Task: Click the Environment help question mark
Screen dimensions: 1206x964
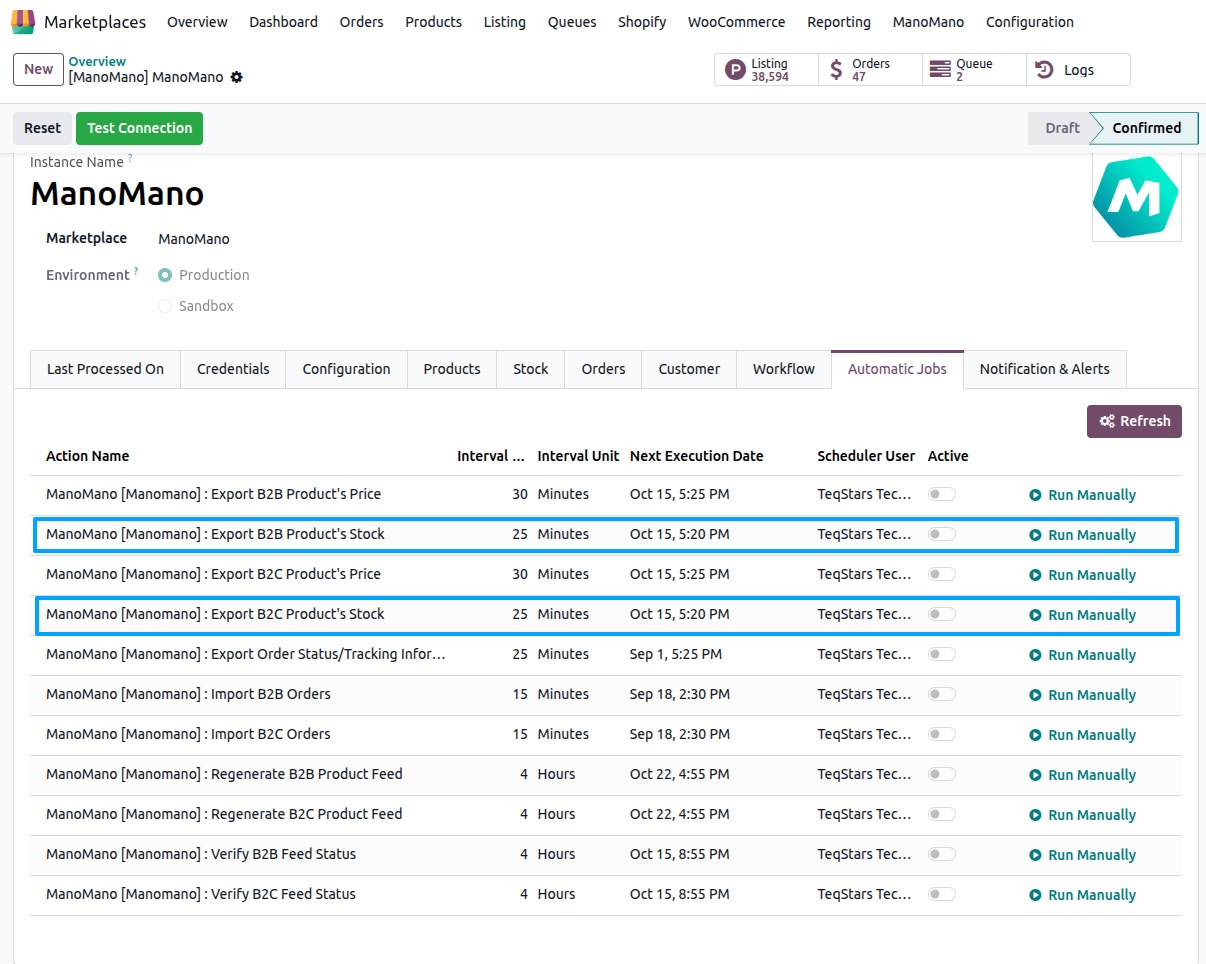Action: click(136, 271)
